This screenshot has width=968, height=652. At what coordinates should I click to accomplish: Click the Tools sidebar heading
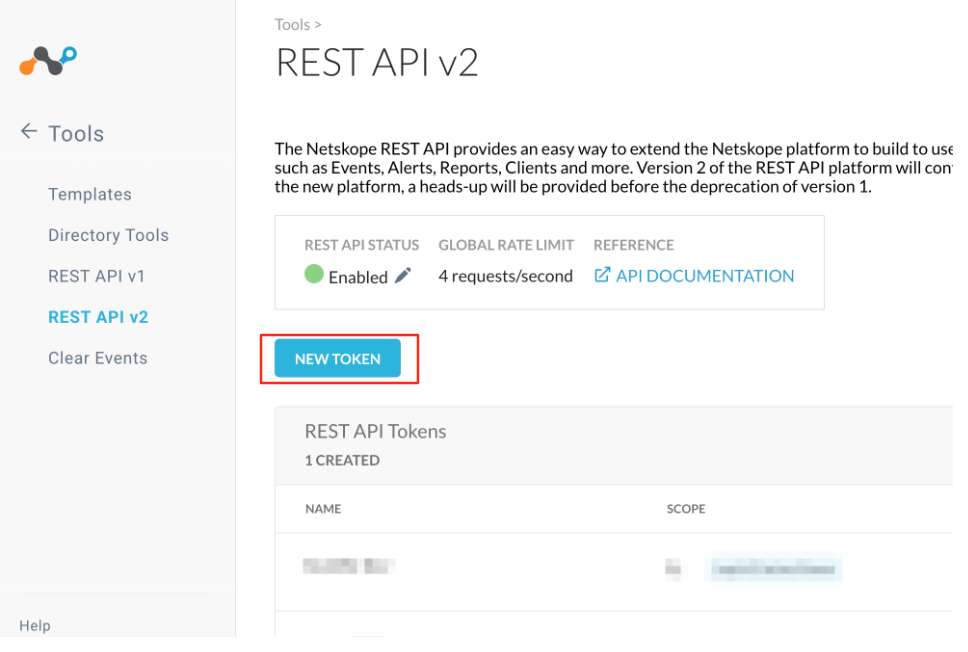pos(76,133)
